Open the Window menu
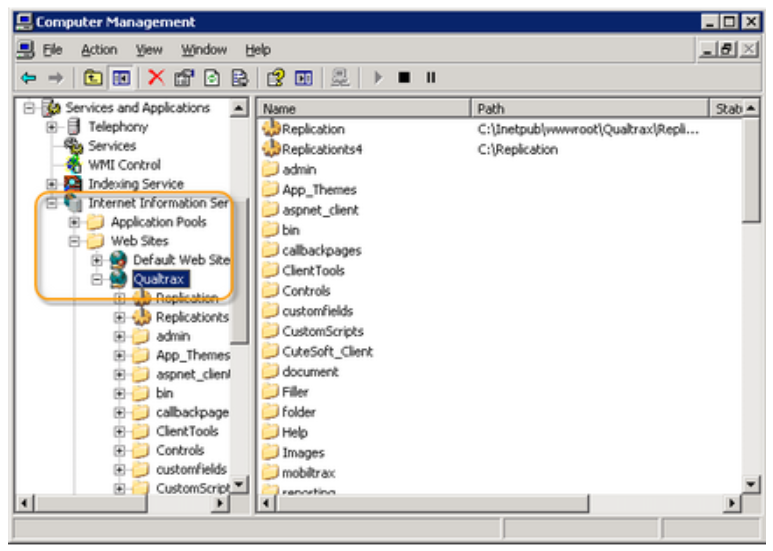 click(x=204, y=50)
